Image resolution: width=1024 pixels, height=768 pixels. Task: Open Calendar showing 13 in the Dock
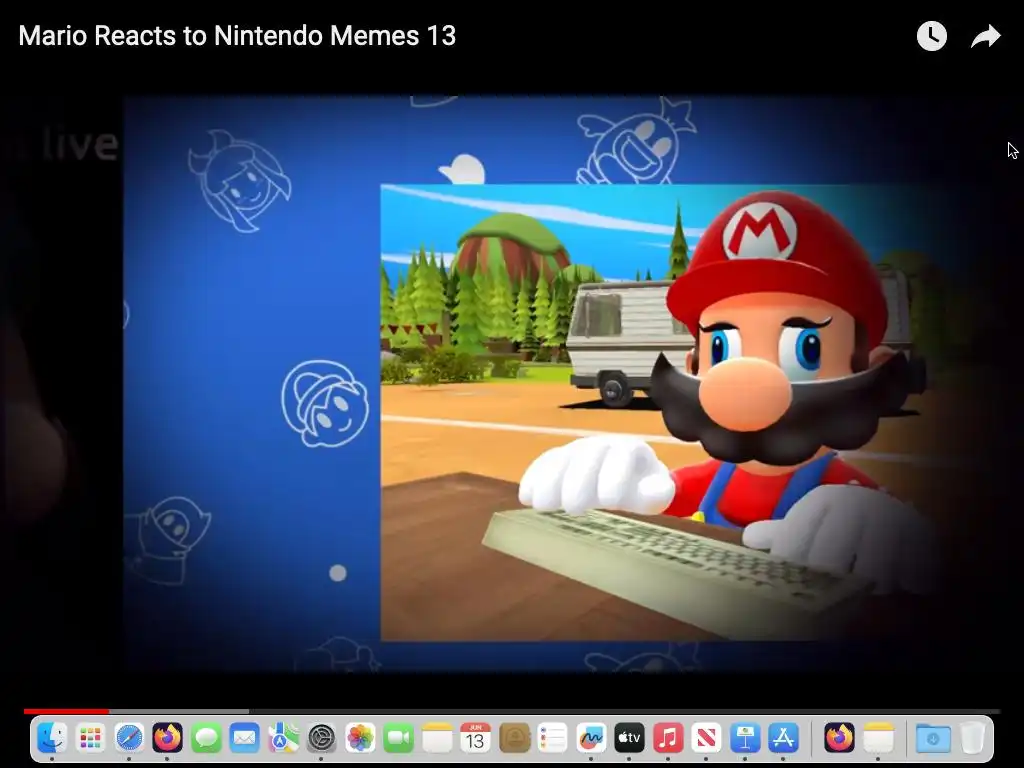(x=475, y=738)
